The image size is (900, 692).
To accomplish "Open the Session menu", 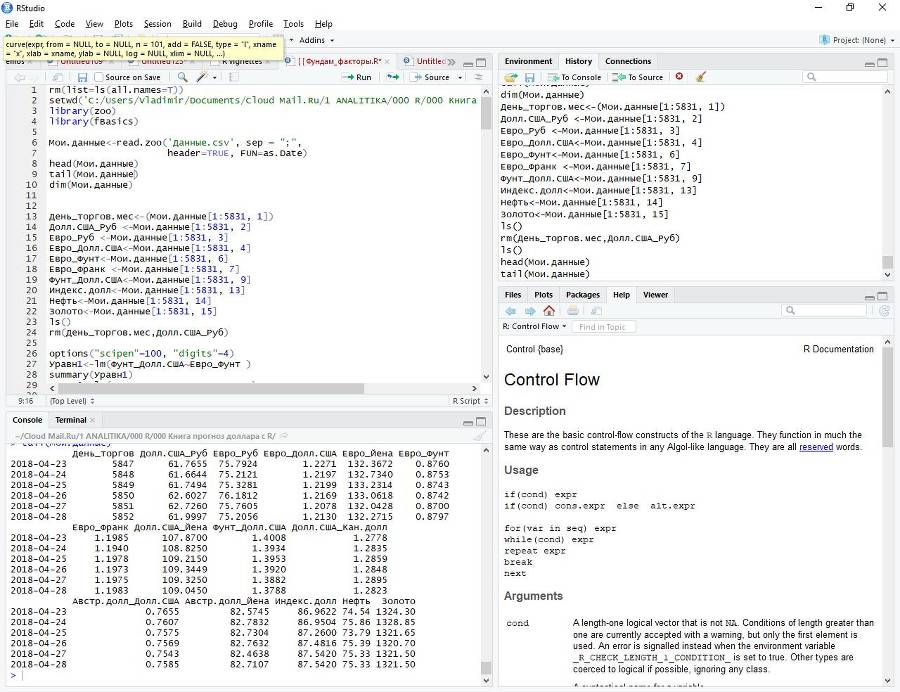I will (157, 24).
